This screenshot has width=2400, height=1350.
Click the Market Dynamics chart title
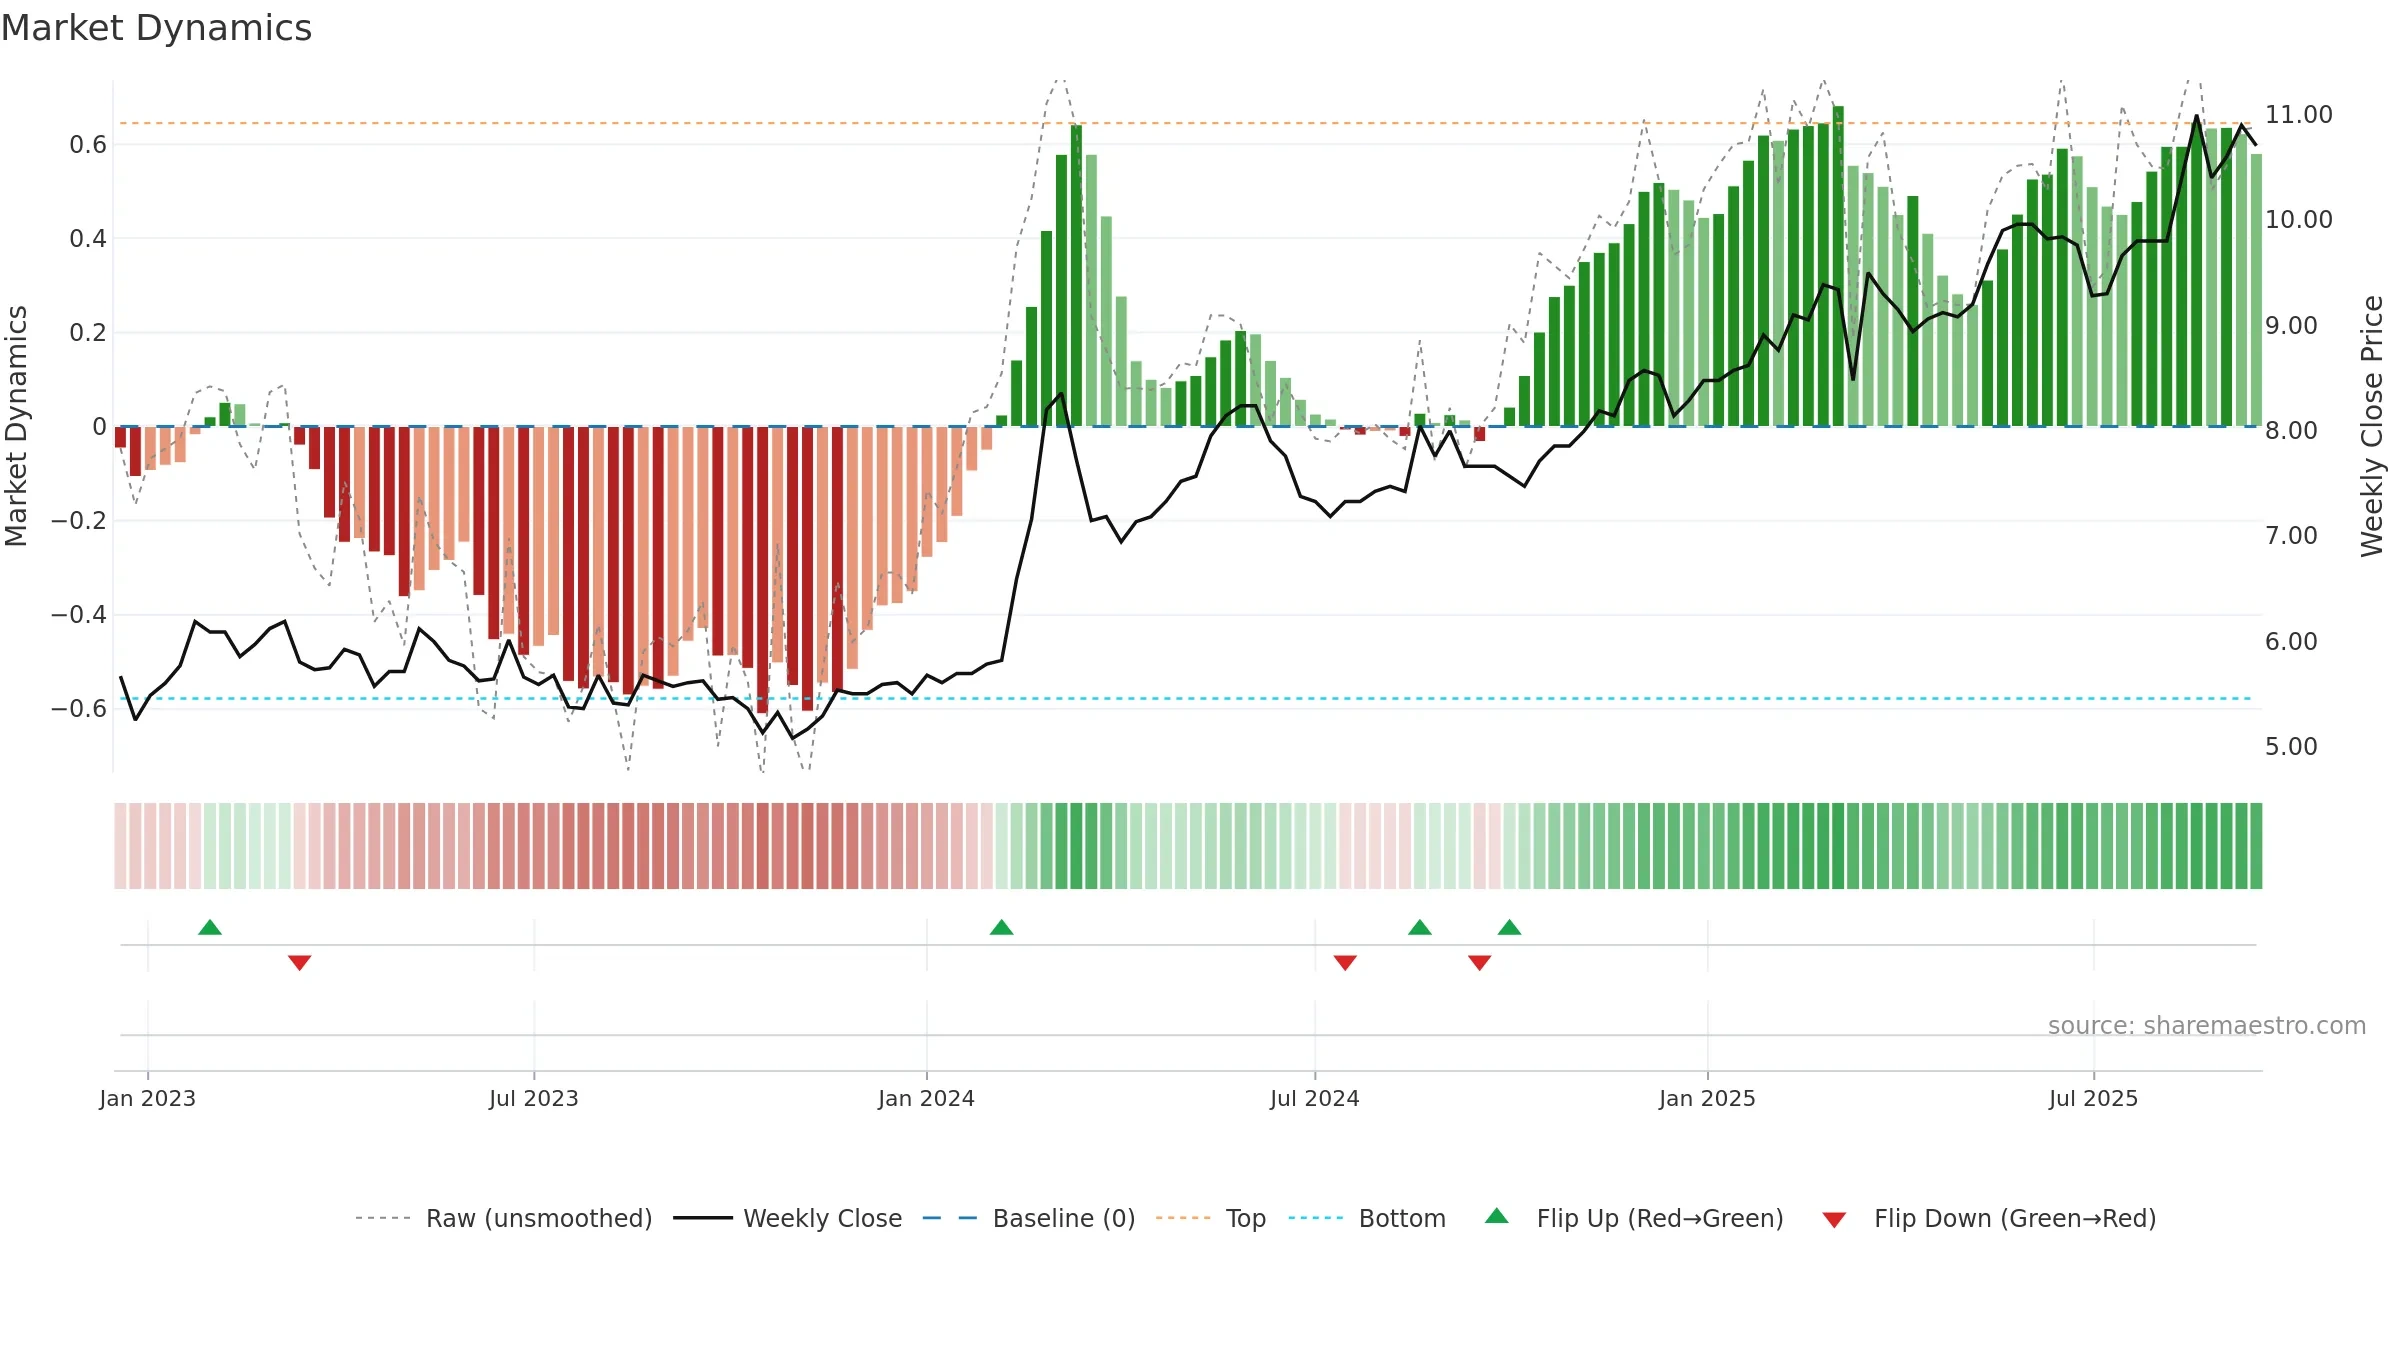click(x=156, y=28)
